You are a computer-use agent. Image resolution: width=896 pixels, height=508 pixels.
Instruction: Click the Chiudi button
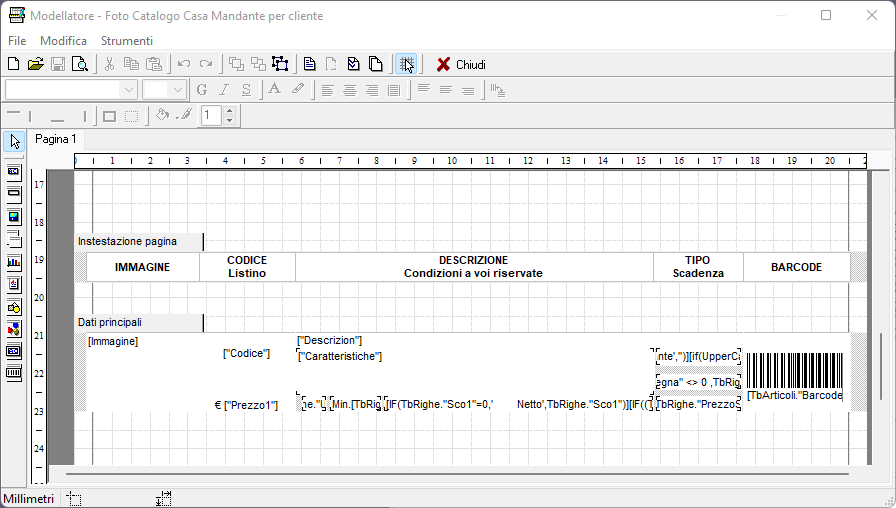pyautogui.click(x=461, y=64)
